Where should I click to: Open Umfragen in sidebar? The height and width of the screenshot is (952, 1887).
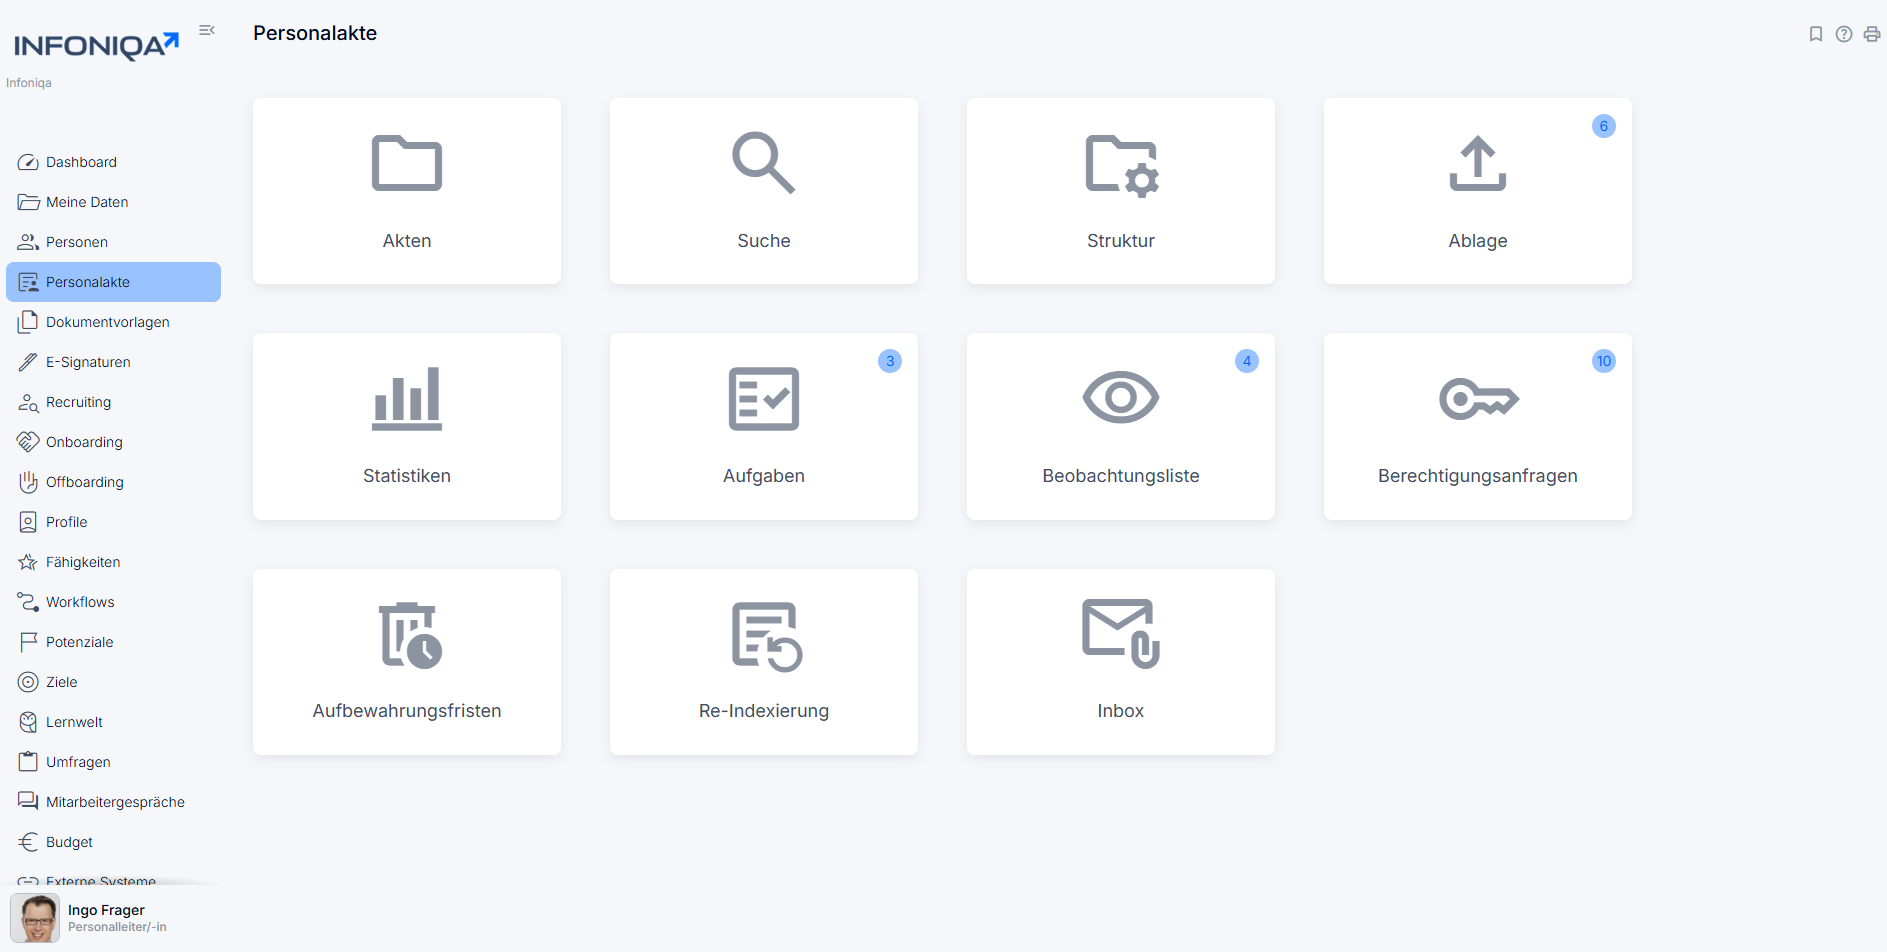(x=113, y=762)
